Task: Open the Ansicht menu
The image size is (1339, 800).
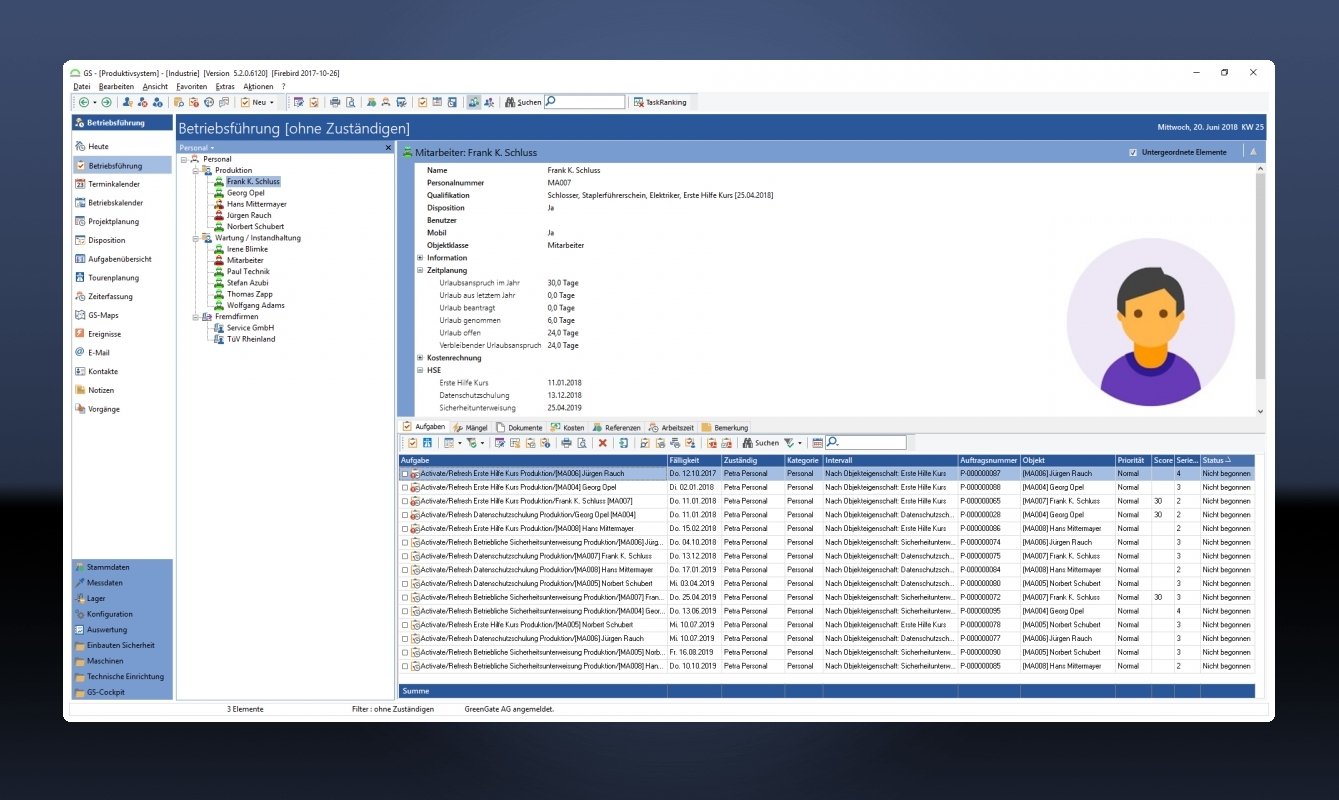Action: click(x=155, y=87)
